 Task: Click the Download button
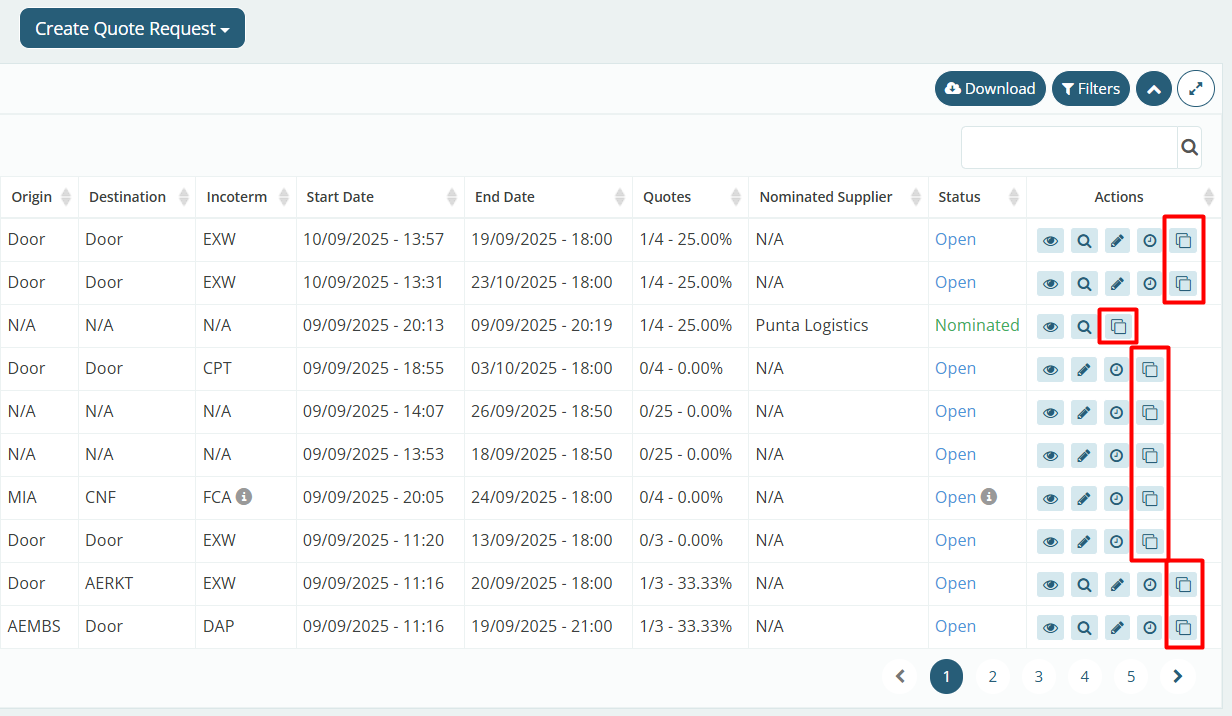(990, 89)
